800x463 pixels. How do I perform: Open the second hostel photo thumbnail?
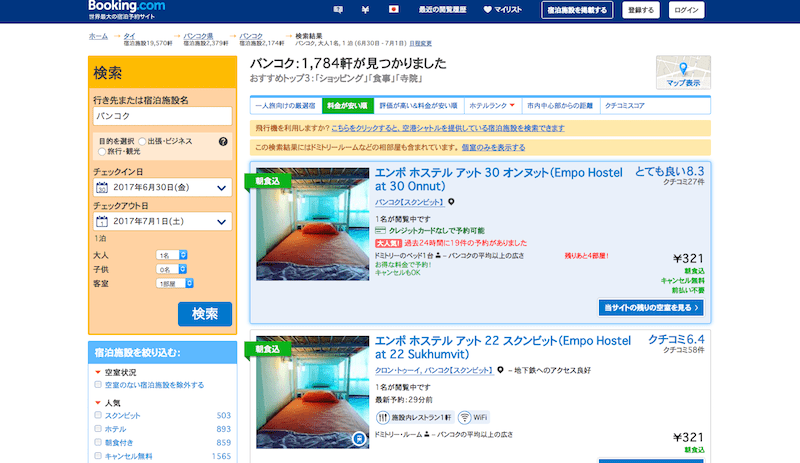tap(312, 392)
